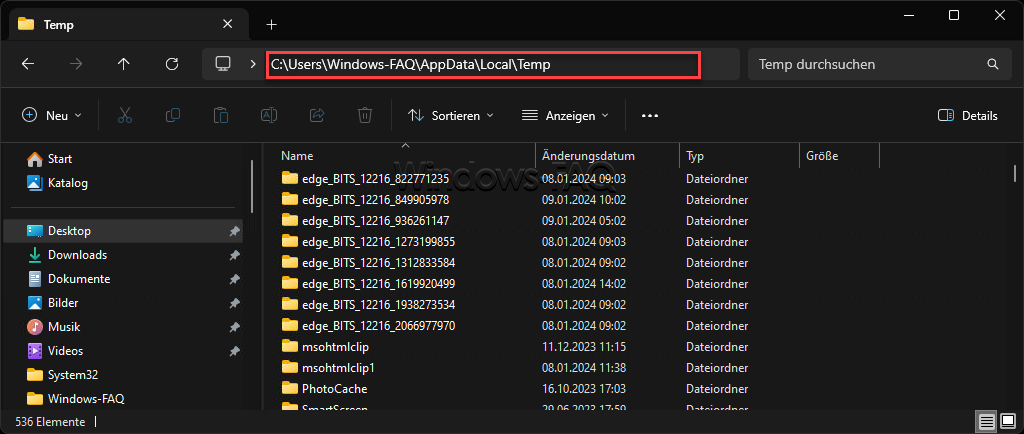
Task: Click the Back navigation arrow
Action: [x=28, y=64]
